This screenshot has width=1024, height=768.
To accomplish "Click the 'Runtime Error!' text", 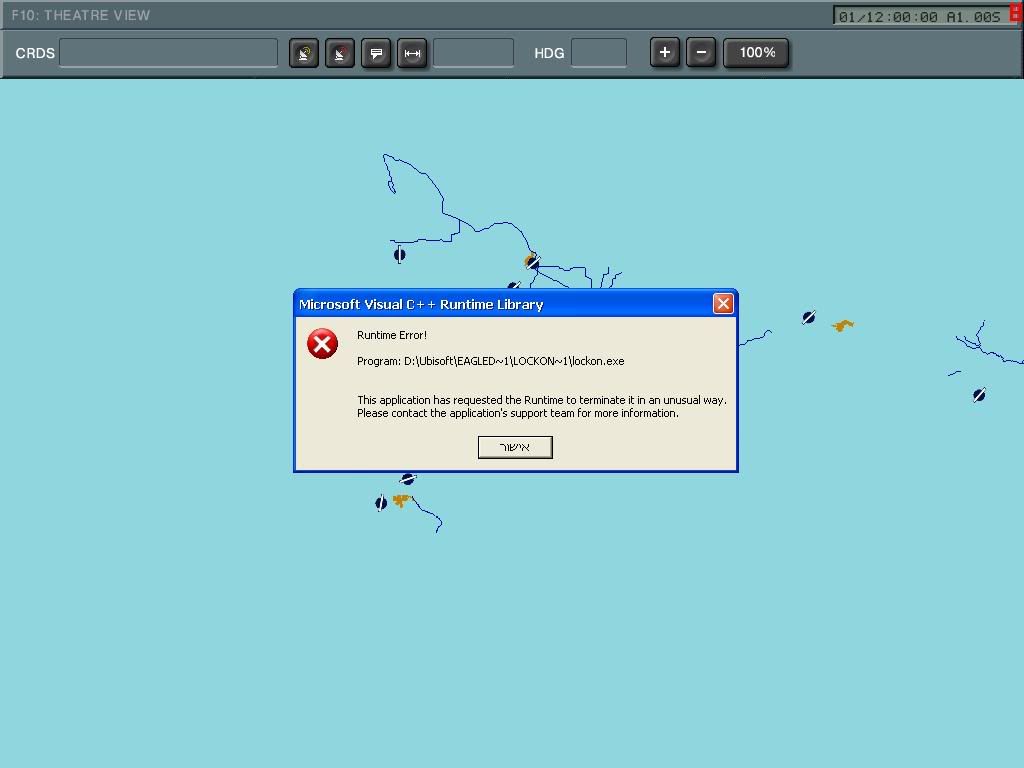I will [392, 335].
